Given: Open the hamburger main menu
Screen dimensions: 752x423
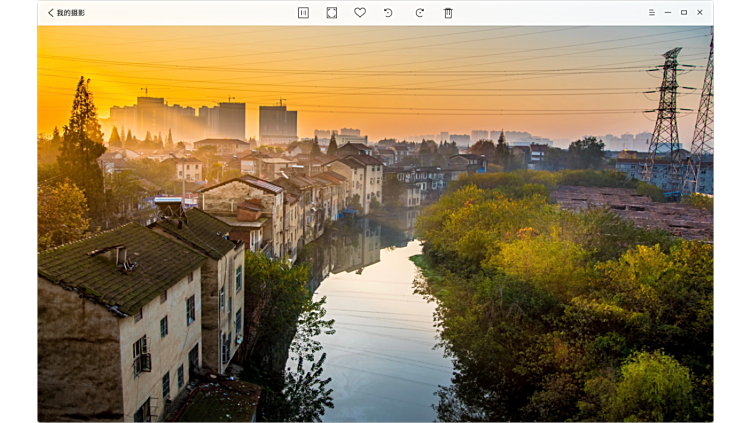Looking at the screenshot, I should pos(651,13).
